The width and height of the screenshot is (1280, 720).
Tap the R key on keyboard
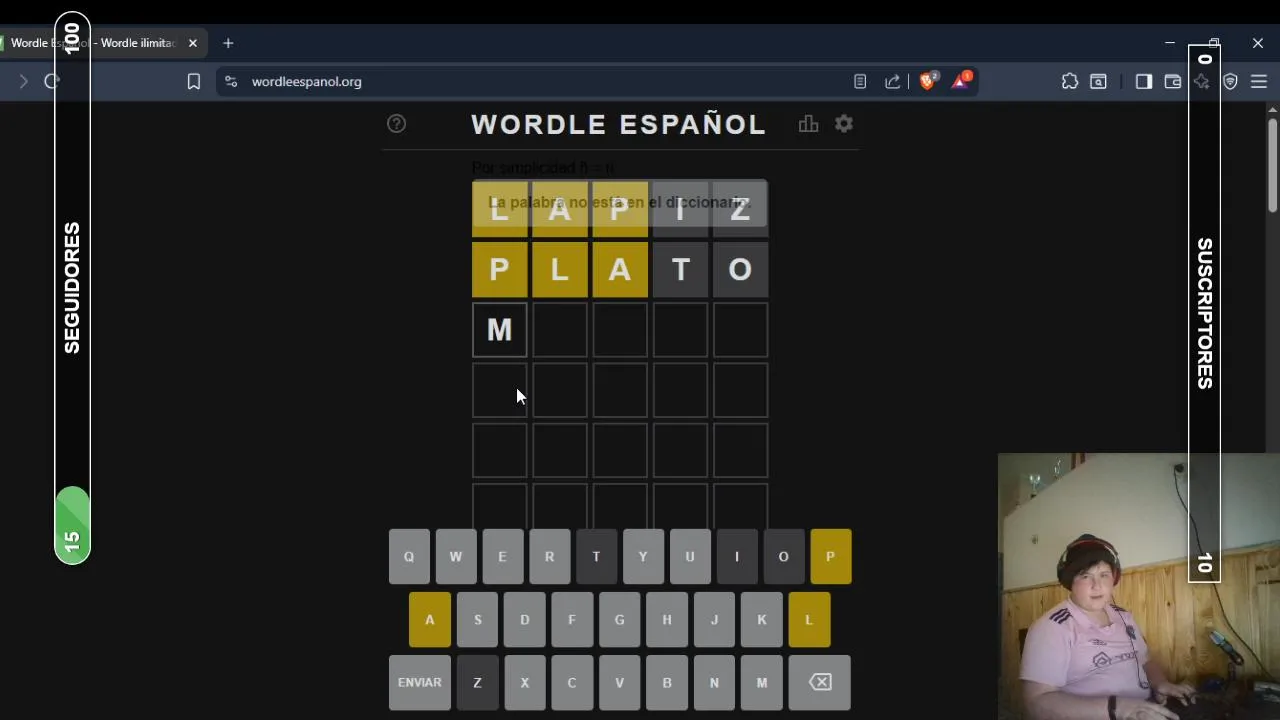click(x=549, y=556)
